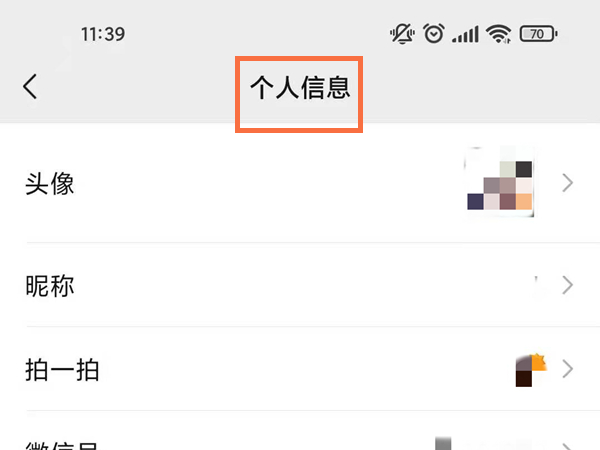Tap the 个人信息 page title
600x450 pixels.
click(300, 88)
